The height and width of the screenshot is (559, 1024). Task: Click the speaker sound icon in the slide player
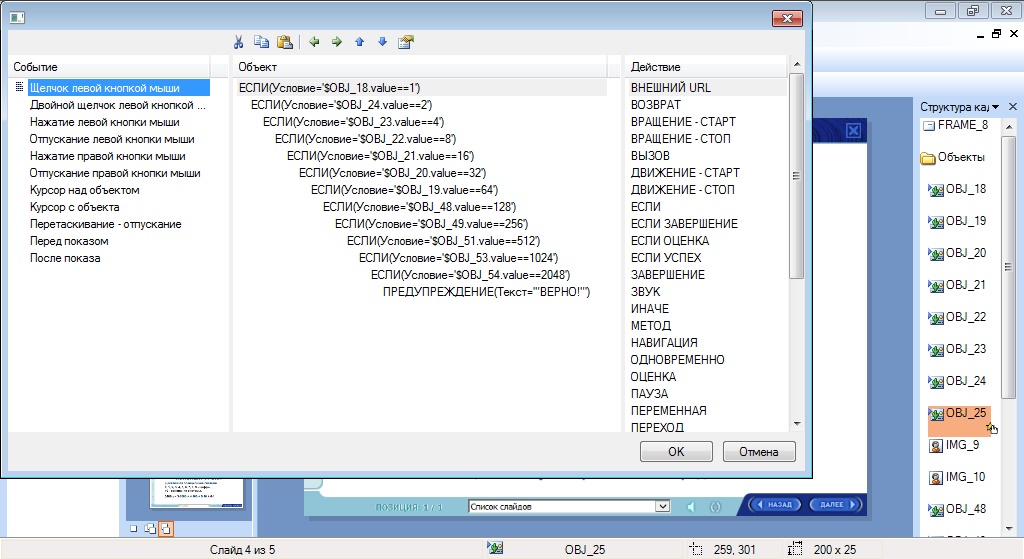click(x=691, y=506)
